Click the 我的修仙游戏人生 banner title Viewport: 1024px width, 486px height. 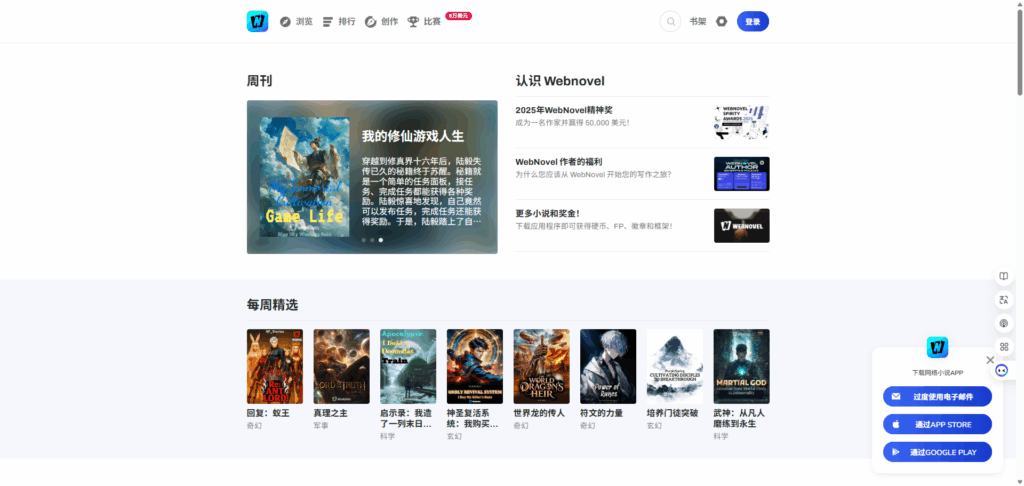[413, 137]
